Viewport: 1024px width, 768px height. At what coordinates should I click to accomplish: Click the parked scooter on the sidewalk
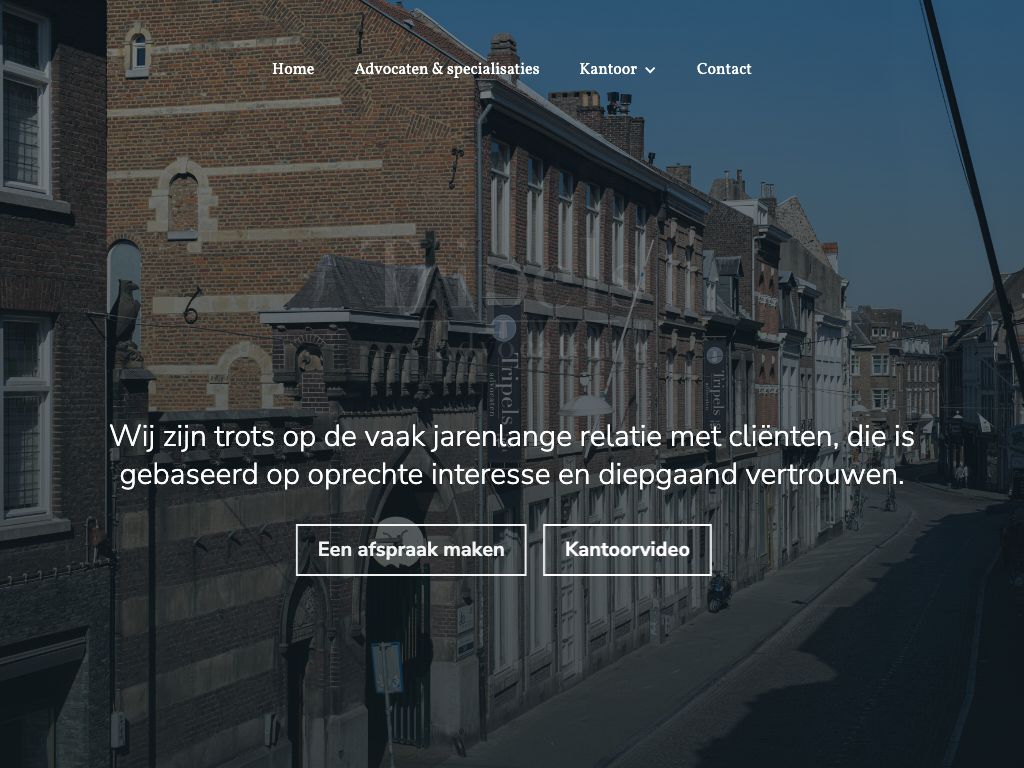tap(718, 592)
